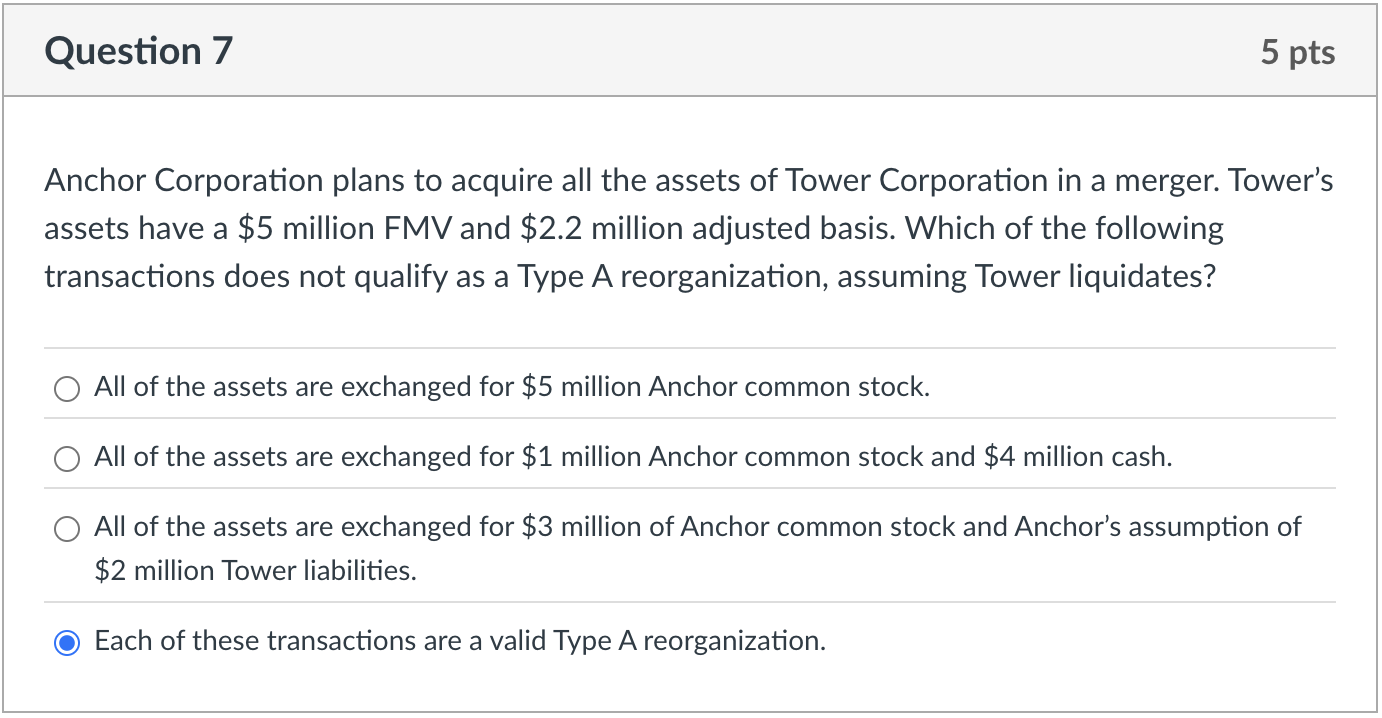Choose the $1 million stock and $4 million cash answer
The width and height of the screenshot is (1382, 718).
click(66, 458)
